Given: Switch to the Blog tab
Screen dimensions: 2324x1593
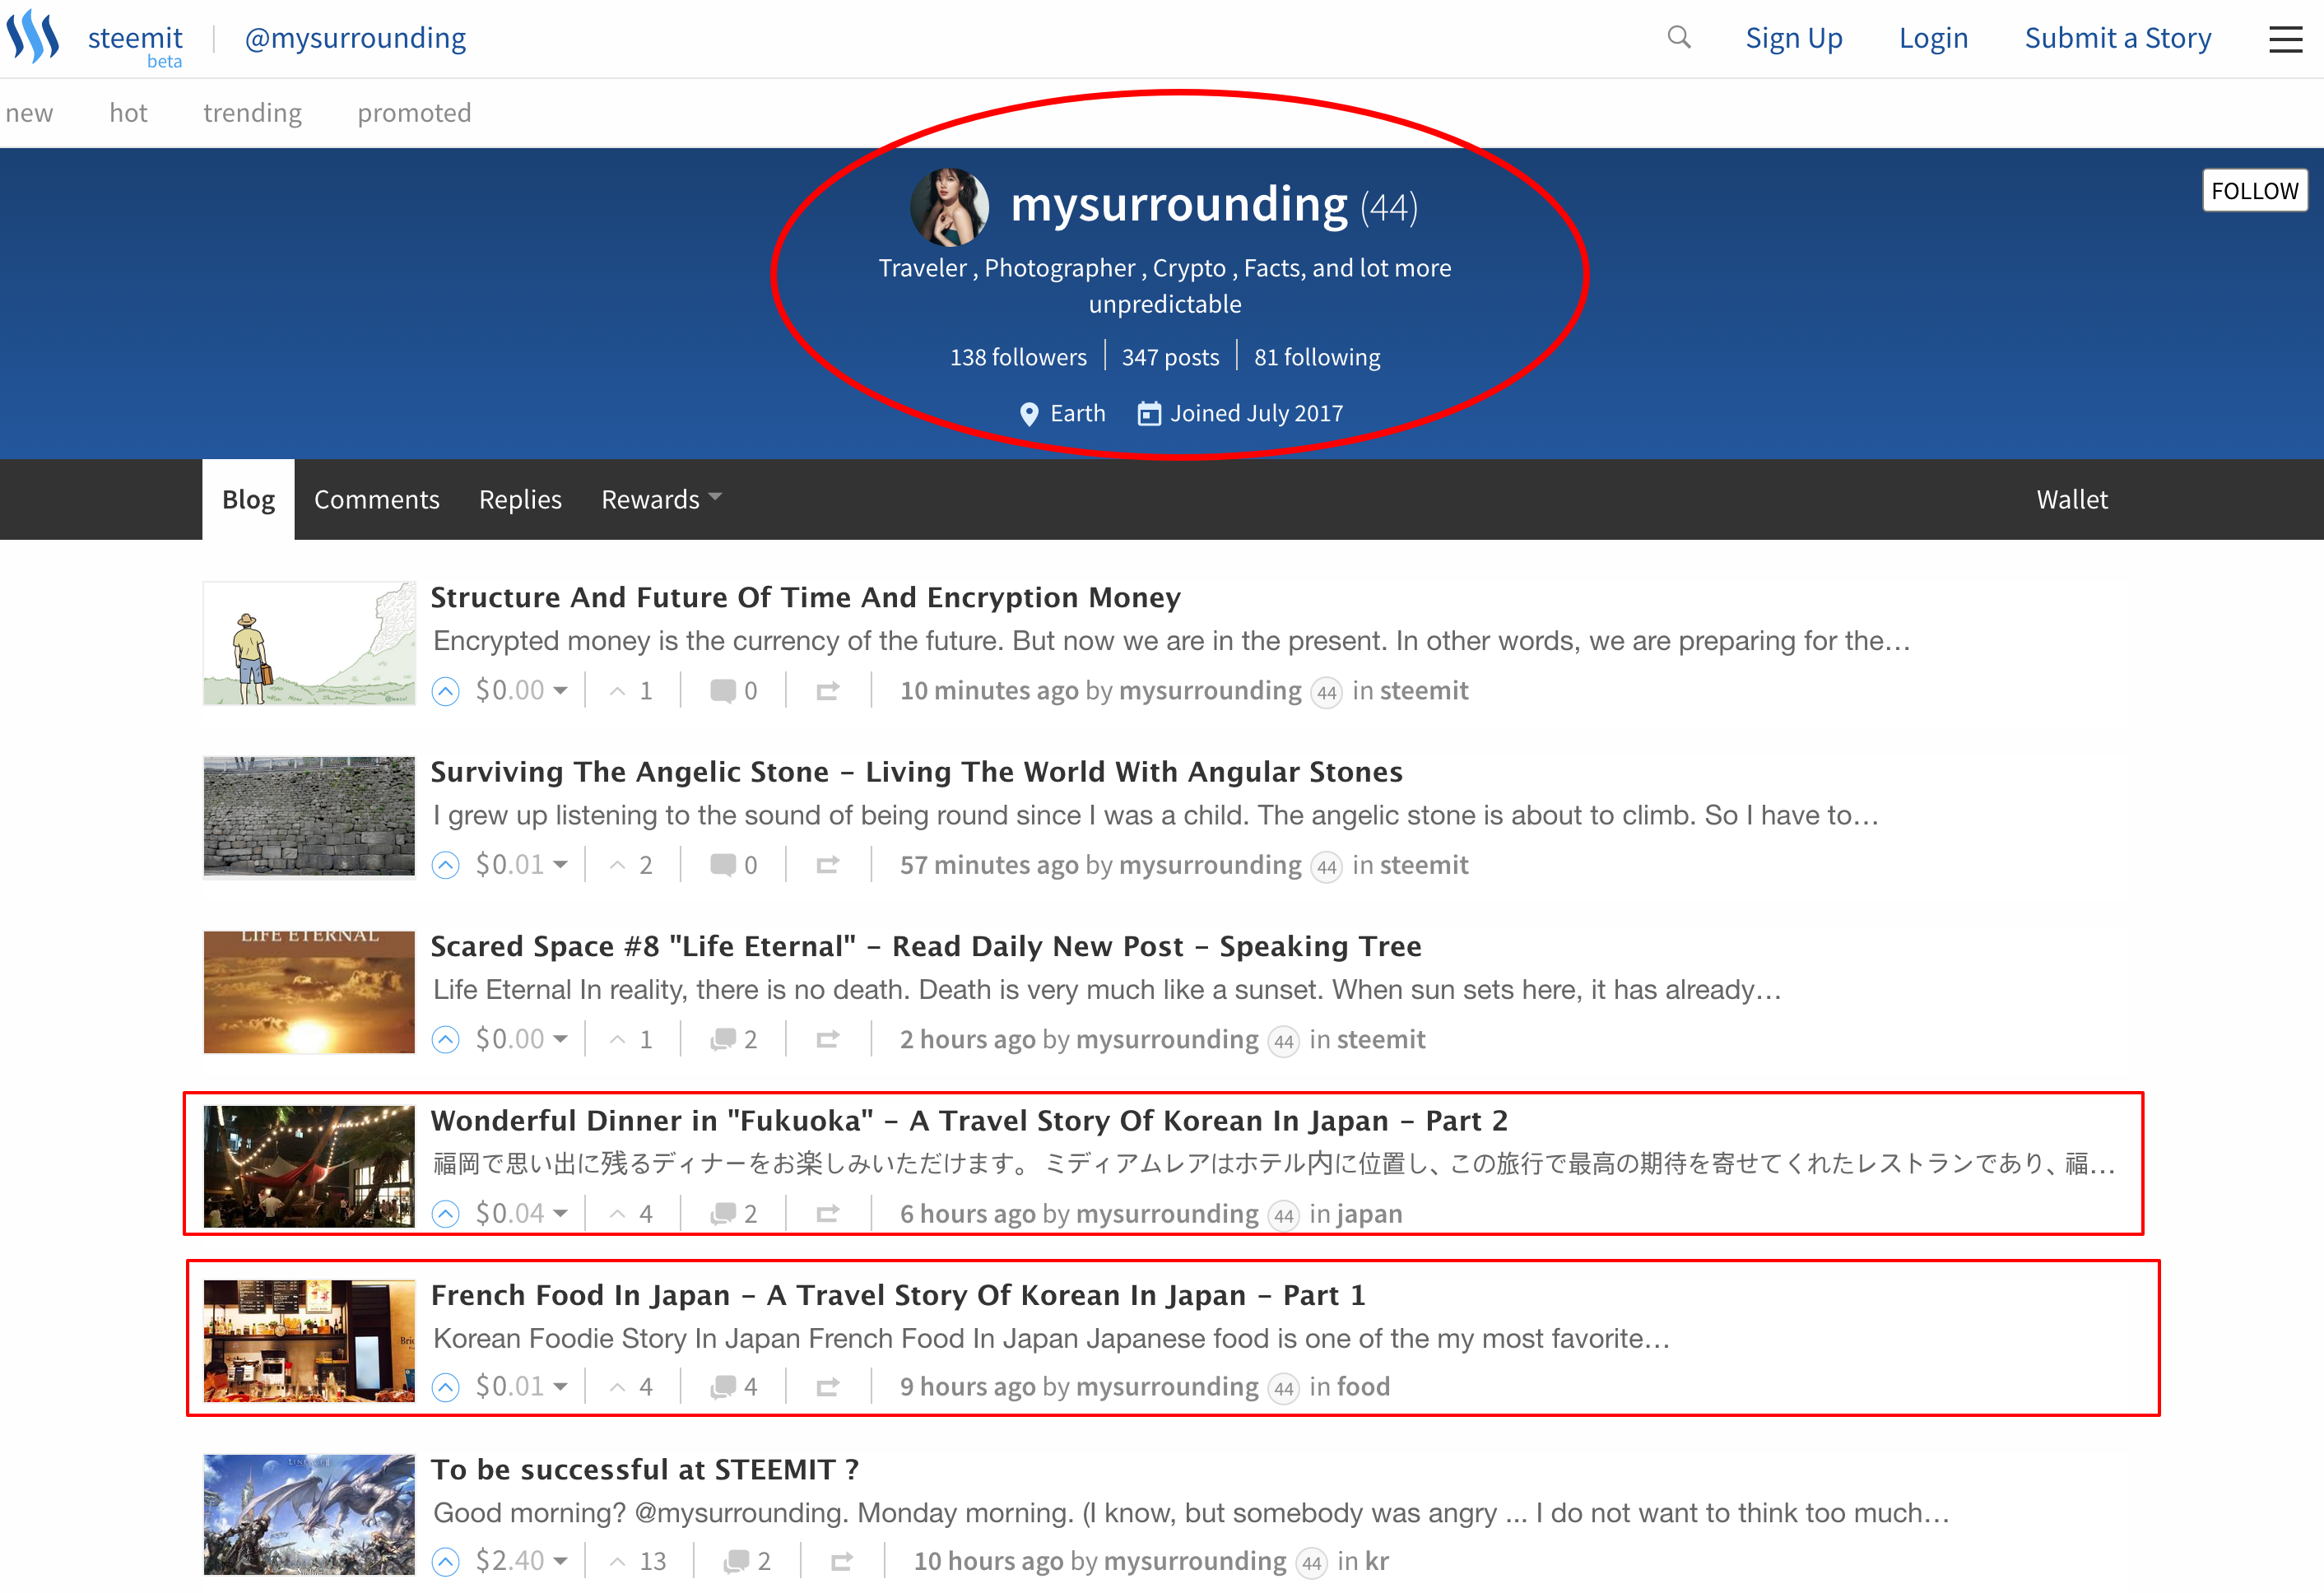Looking at the screenshot, I should (x=248, y=499).
